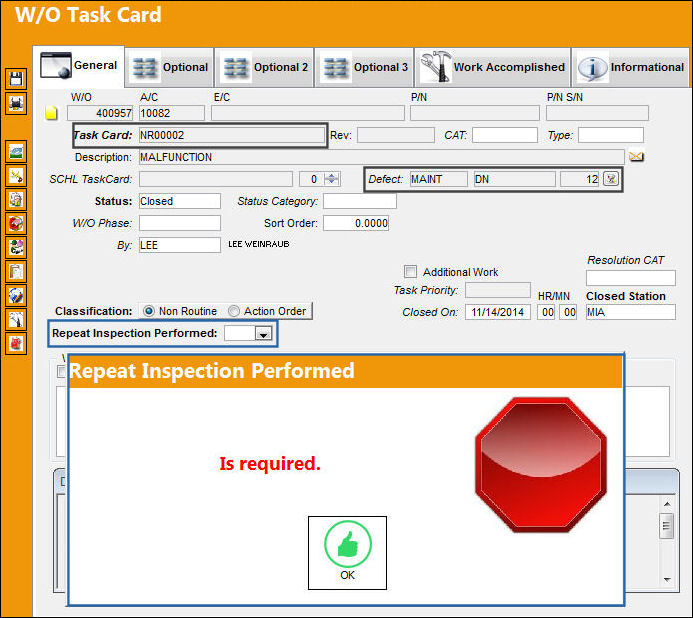
Task: Click the Resolution CAT field
Action: [x=631, y=278]
